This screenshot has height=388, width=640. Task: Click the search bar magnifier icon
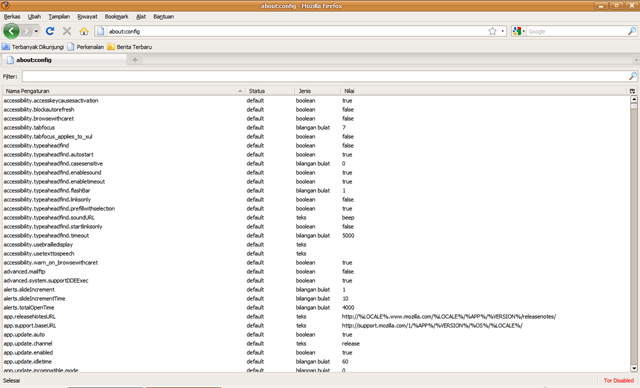tap(631, 31)
